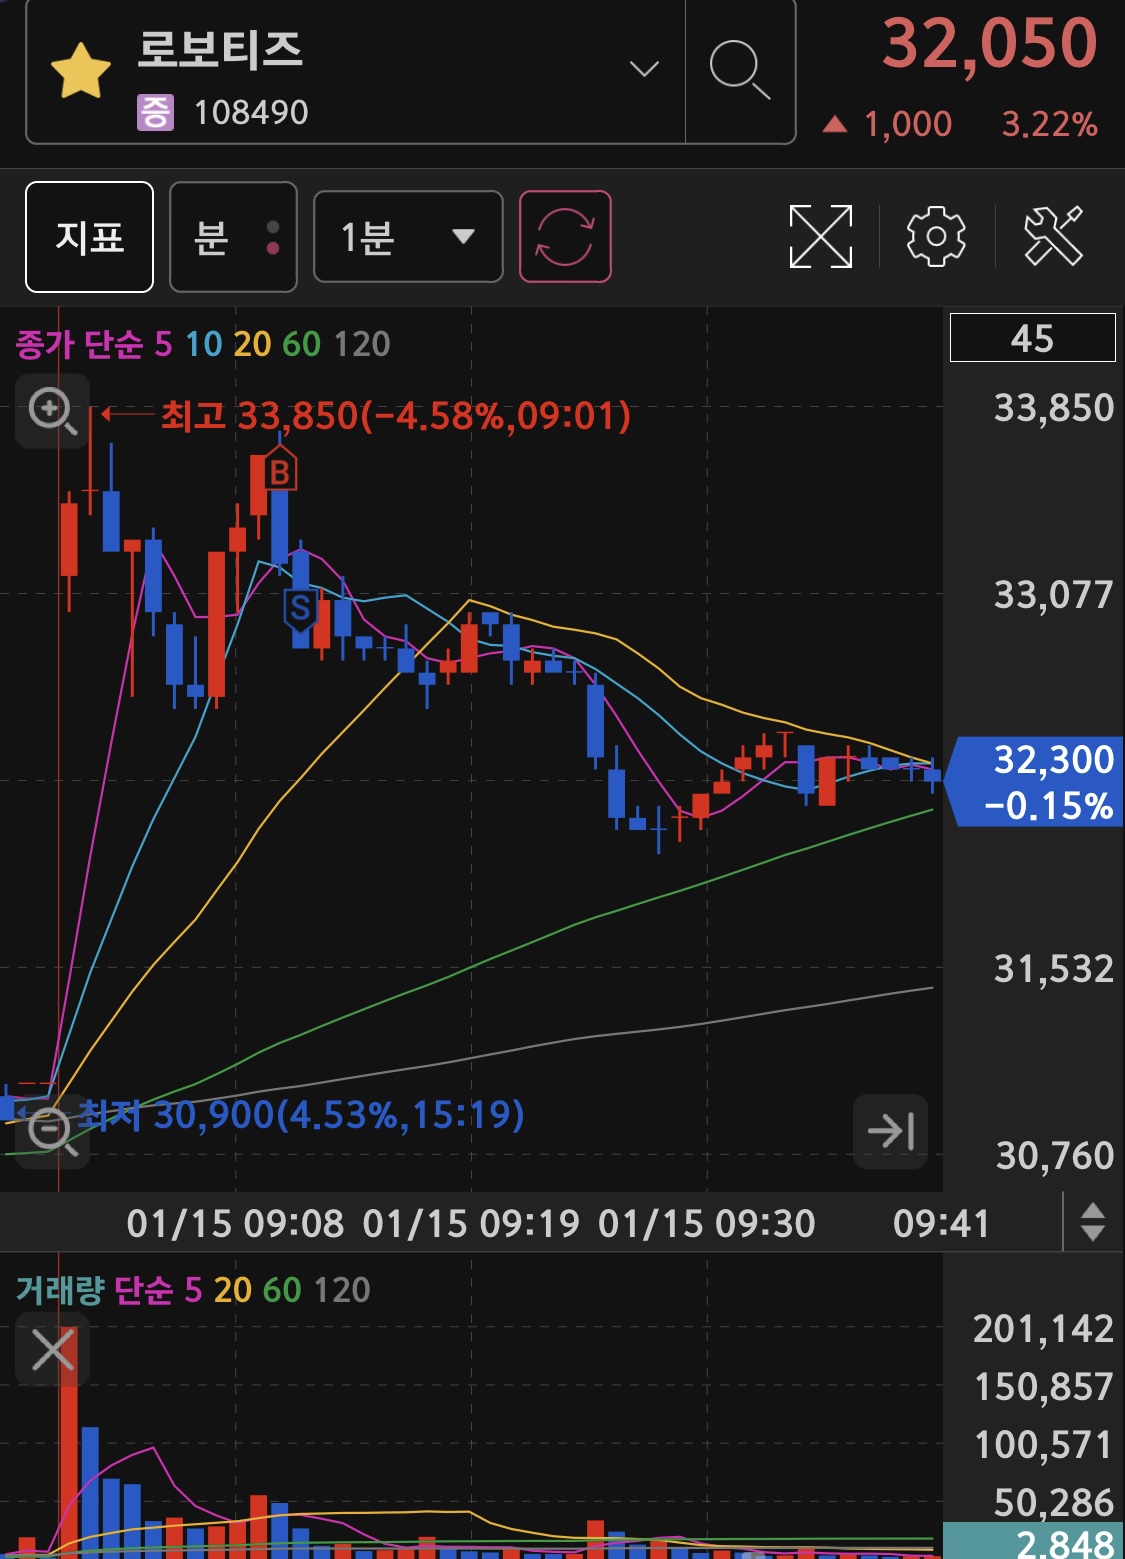Zoom in the chart with plus magnifier
Image resolution: width=1125 pixels, height=1559 pixels.
[52, 410]
